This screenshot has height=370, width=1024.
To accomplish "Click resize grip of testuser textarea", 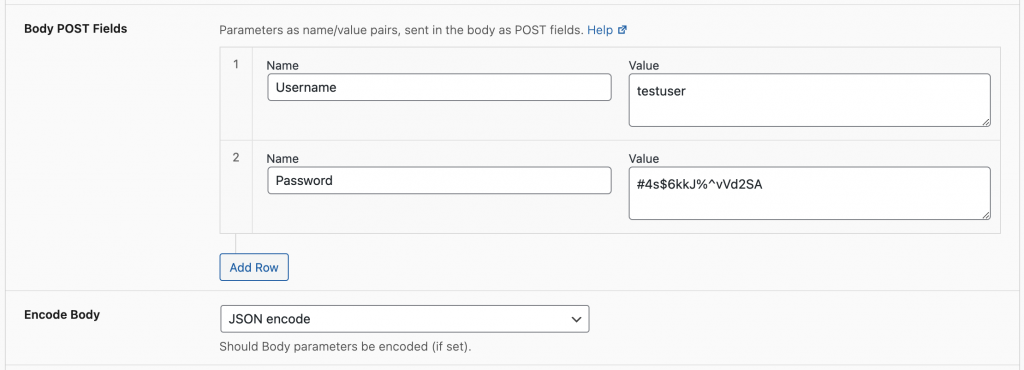I will coord(985,121).
